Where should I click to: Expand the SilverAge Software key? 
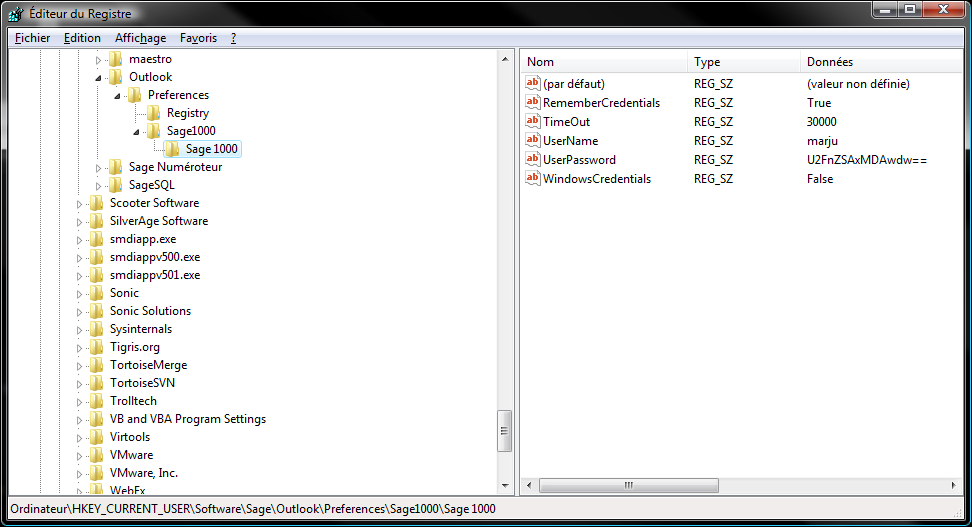[x=79, y=222]
